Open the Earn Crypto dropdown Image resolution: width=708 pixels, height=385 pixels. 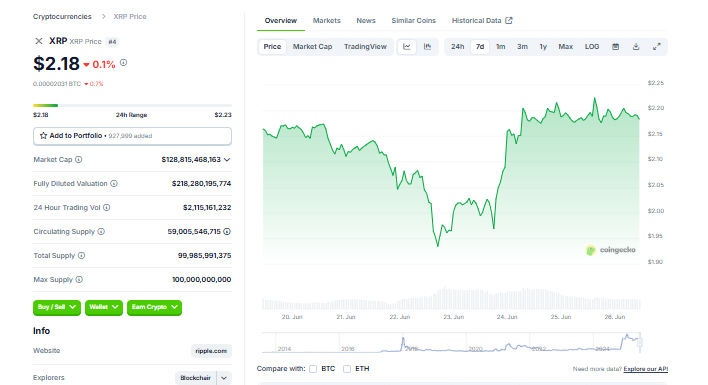coord(154,307)
